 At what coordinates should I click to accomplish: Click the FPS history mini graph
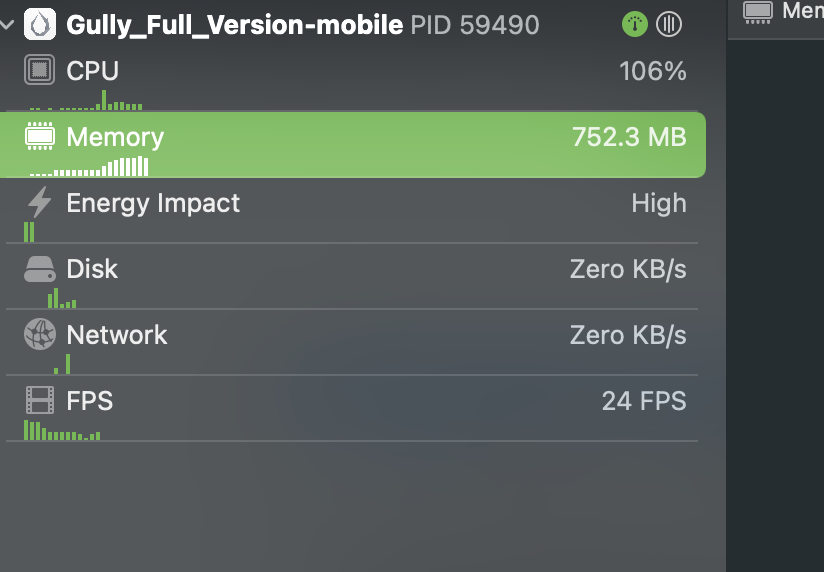tap(62, 432)
